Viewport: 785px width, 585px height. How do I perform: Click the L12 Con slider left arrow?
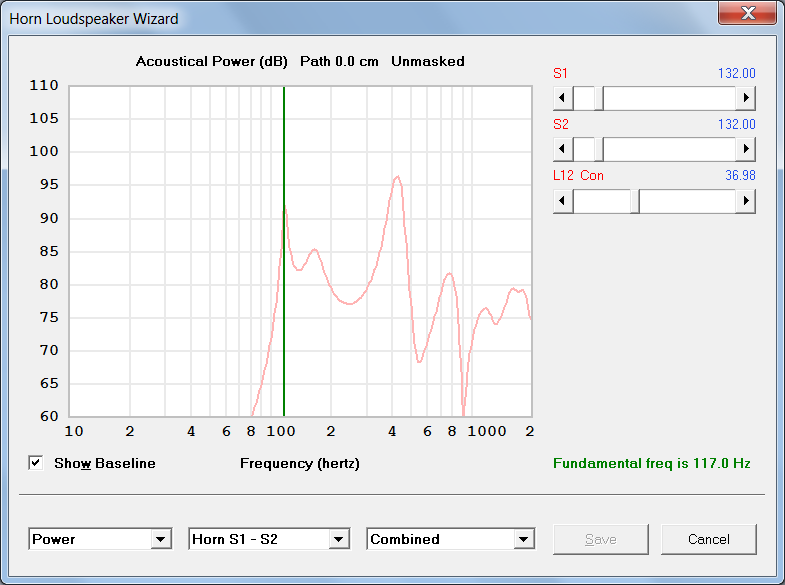(x=563, y=201)
